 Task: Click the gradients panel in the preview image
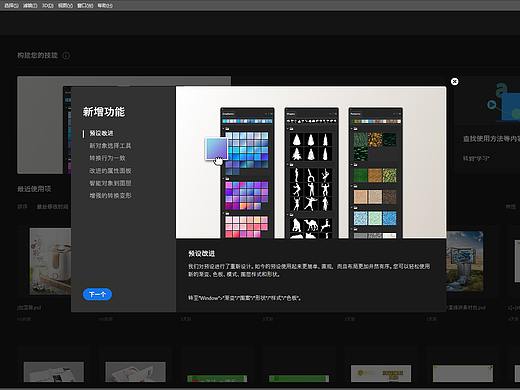247,173
